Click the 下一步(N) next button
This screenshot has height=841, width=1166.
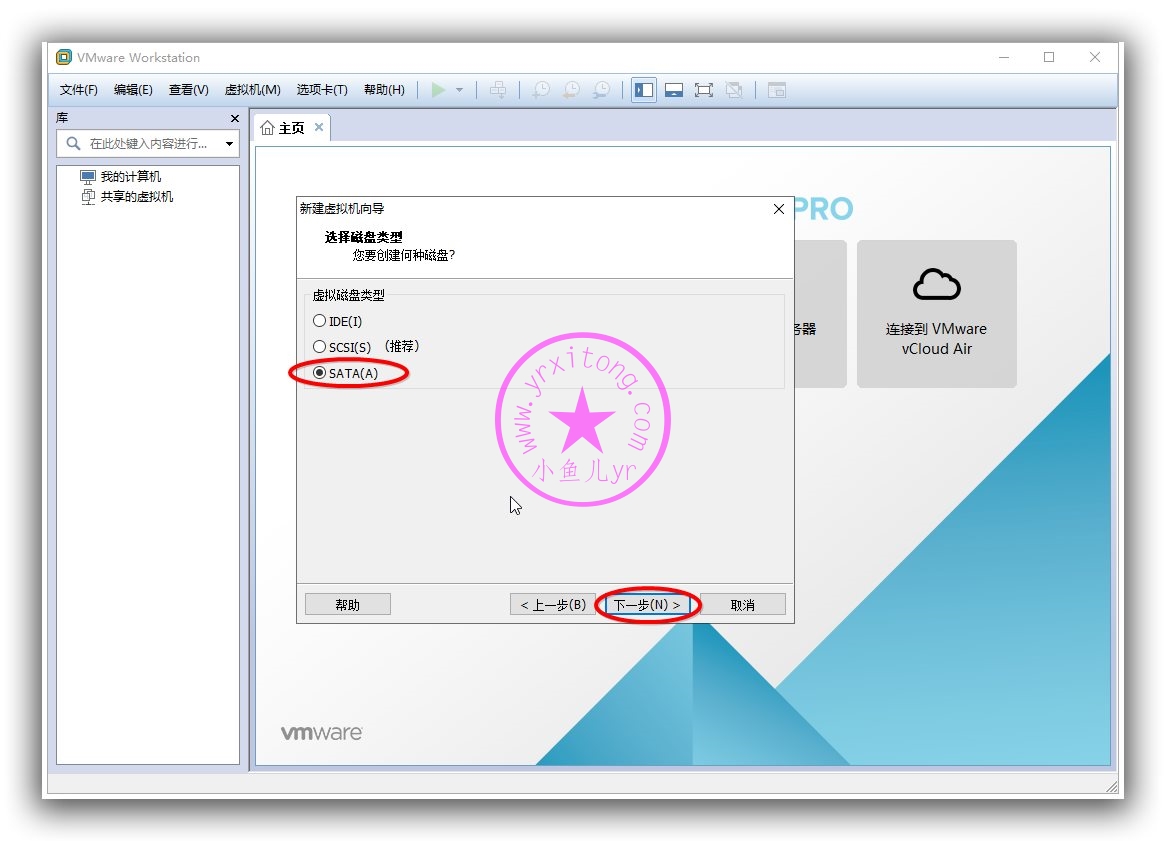647,605
